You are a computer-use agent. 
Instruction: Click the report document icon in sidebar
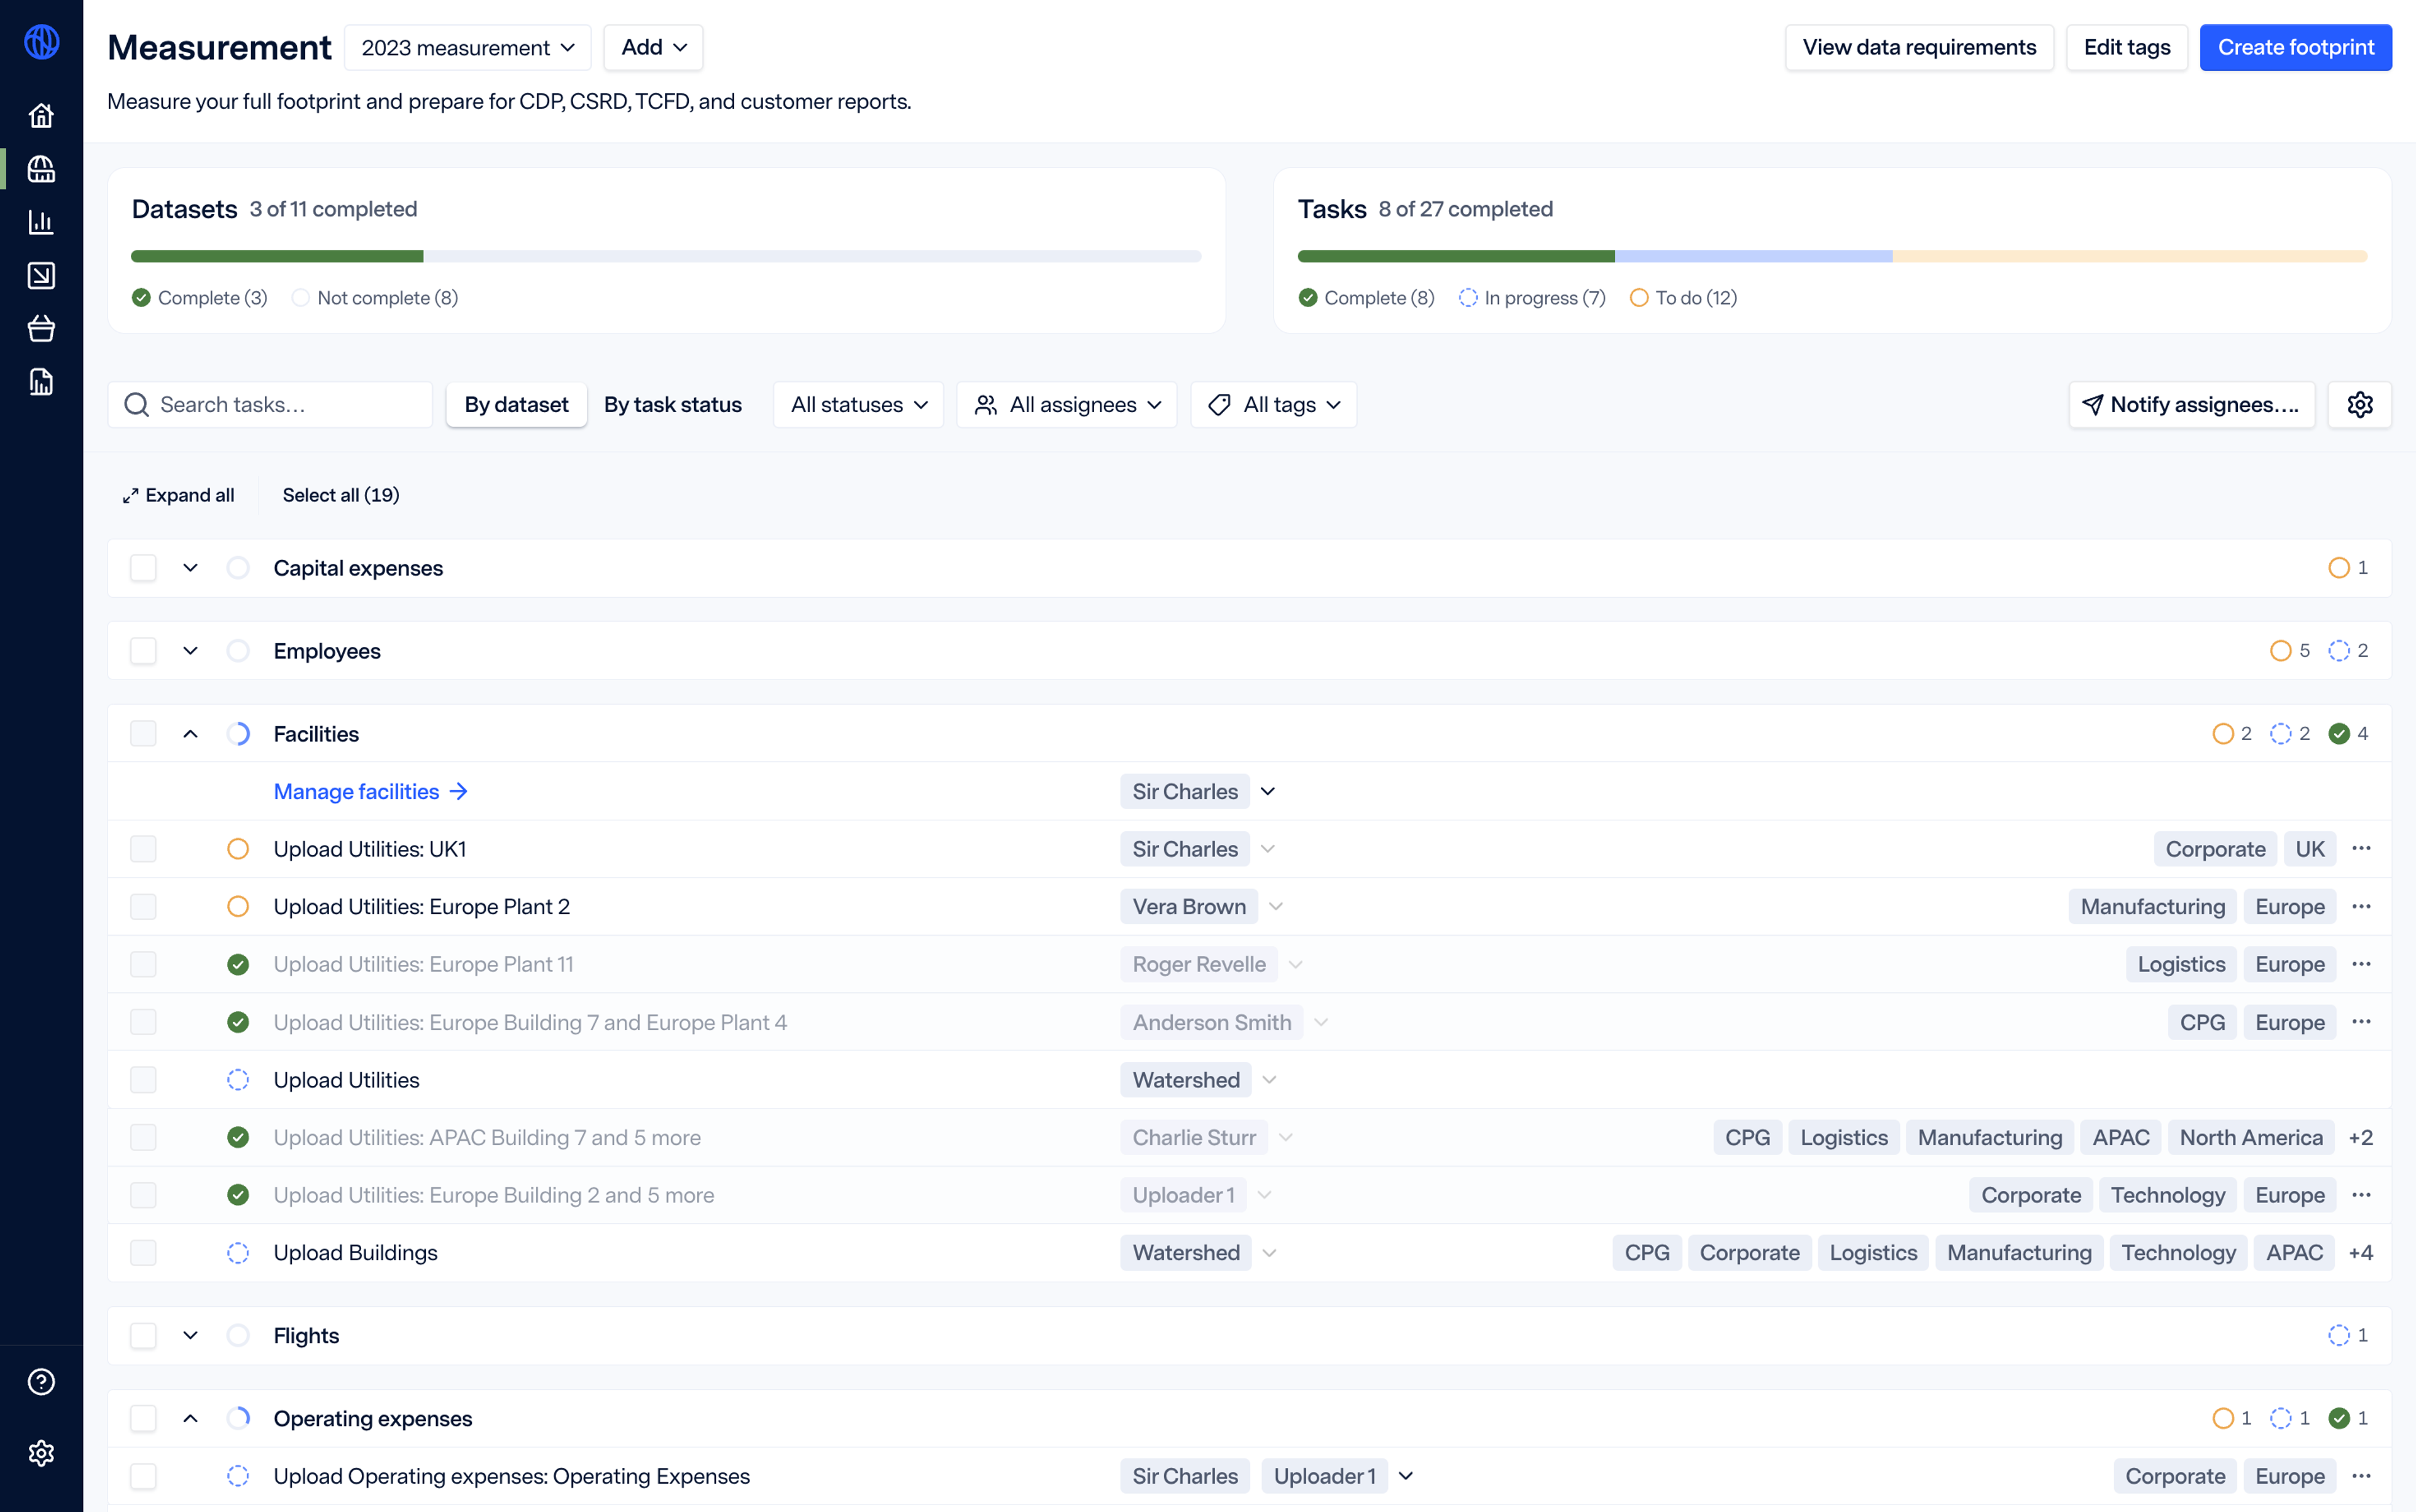(41, 382)
